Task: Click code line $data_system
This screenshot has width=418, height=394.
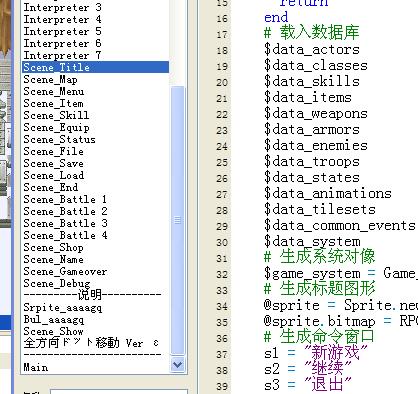Action: coord(312,242)
